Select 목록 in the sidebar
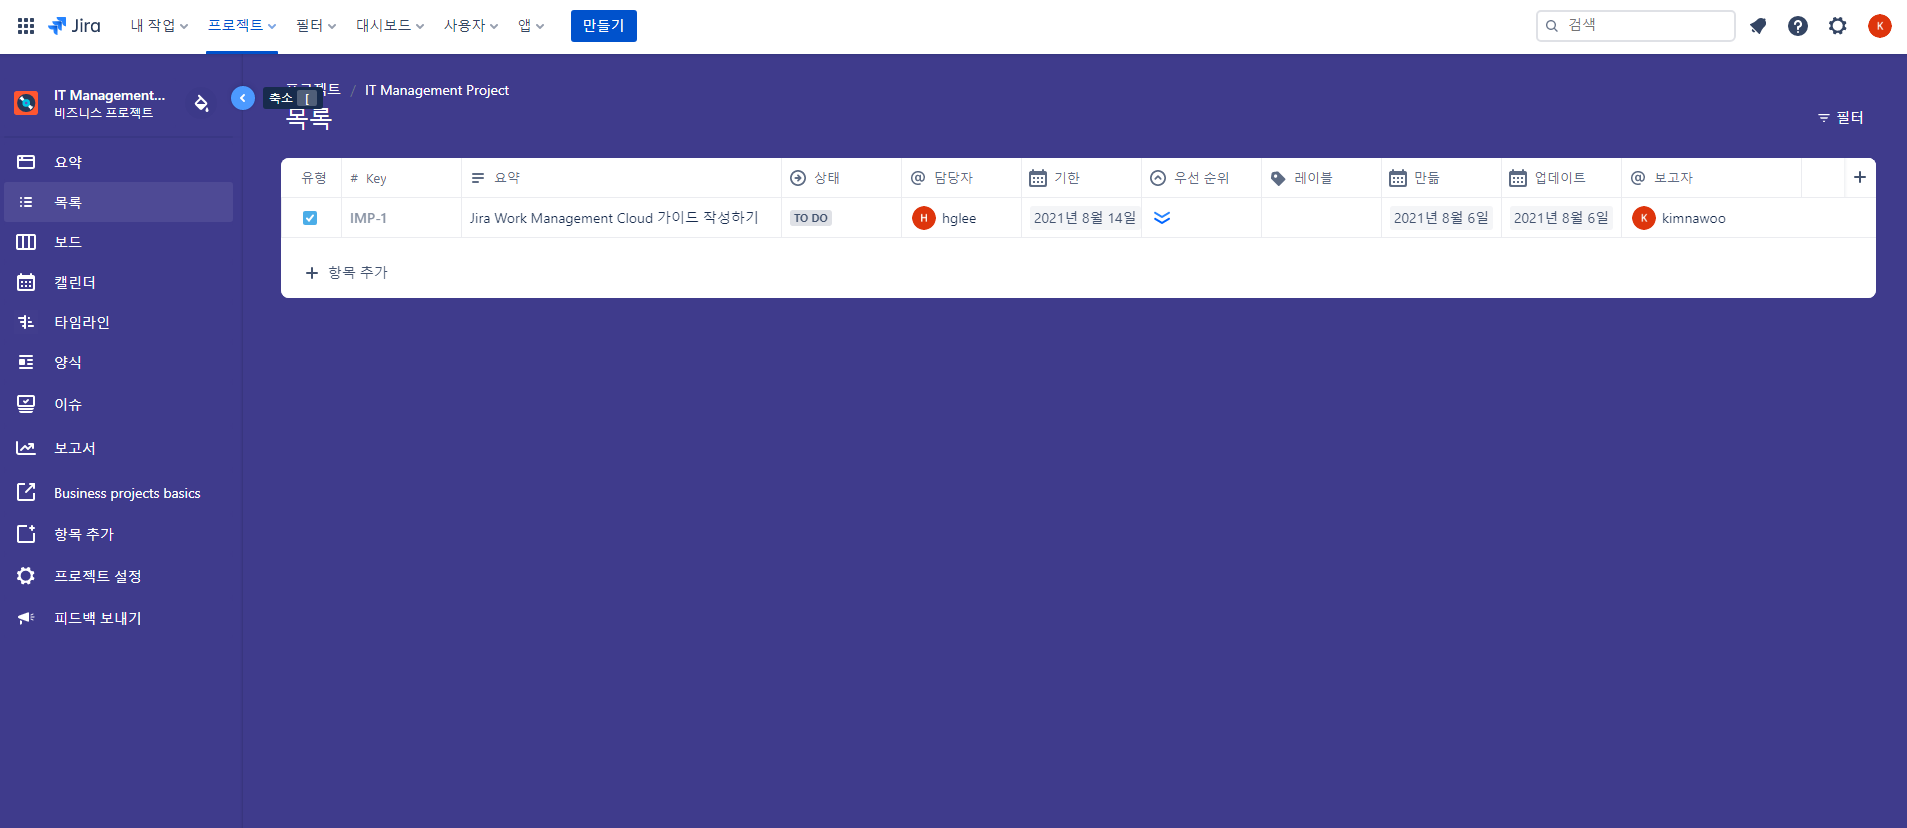The image size is (1907, 828). coord(119,202)
